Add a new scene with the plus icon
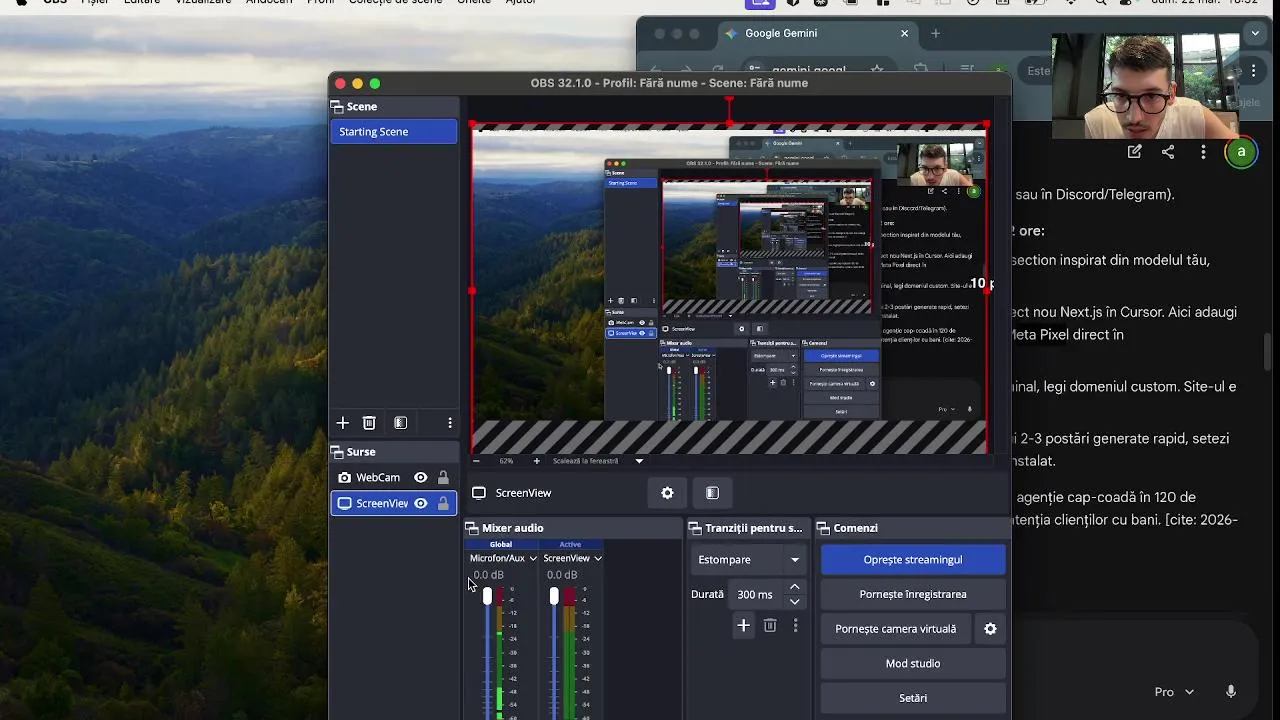 pos(343,423)
